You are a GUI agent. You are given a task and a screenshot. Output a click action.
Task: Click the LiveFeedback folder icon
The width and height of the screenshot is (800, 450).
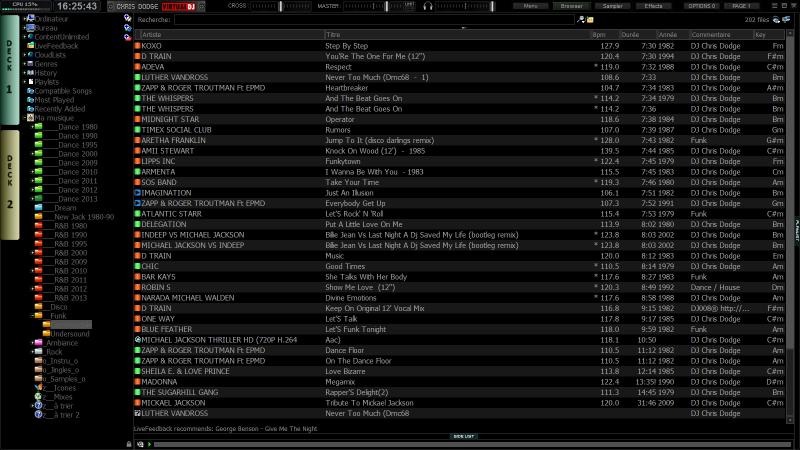[30, 45]
